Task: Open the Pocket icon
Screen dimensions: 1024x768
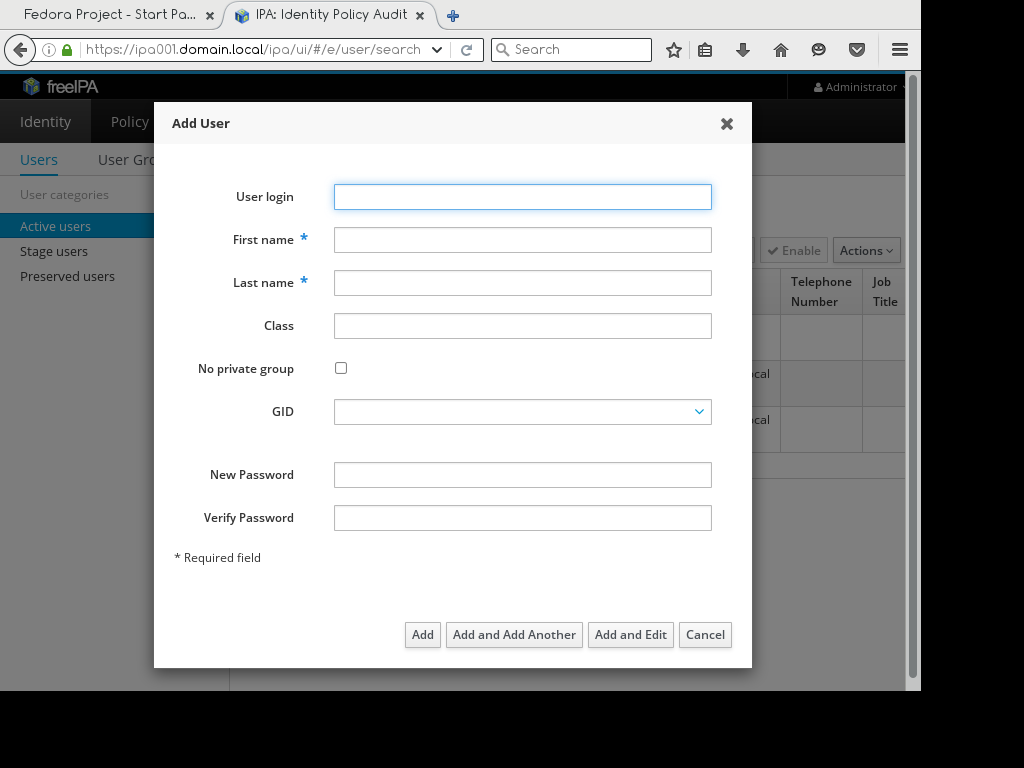Action: point(857,50)
